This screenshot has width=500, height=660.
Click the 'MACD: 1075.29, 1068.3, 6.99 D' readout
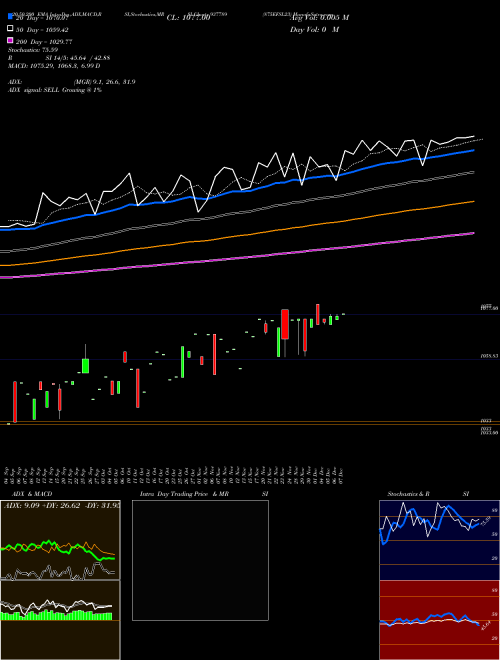(54, 66)
